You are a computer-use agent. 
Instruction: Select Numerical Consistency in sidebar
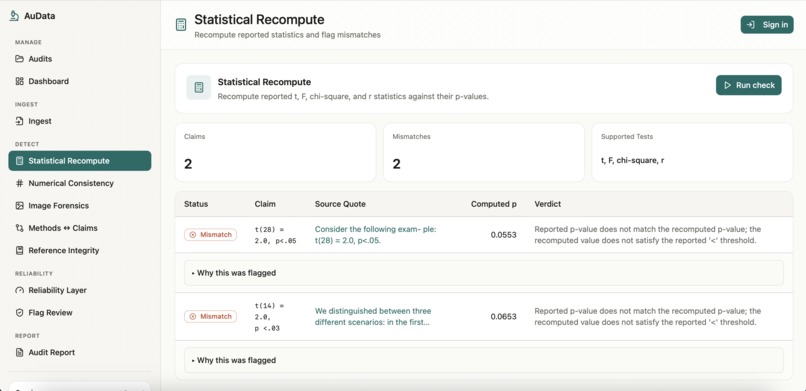(x=80, y=183)
